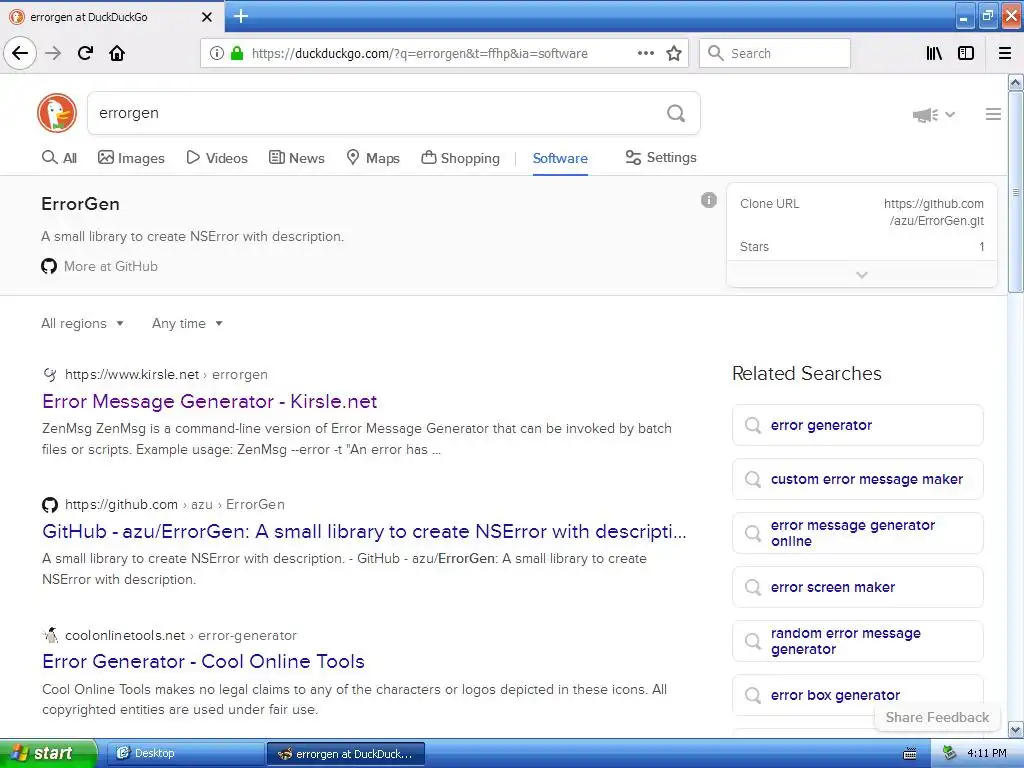Click the github.com/azu/ErrorGen.git clone URL
The width and height of the screenshot is (1024, 768).
click(x=934, y=212)
